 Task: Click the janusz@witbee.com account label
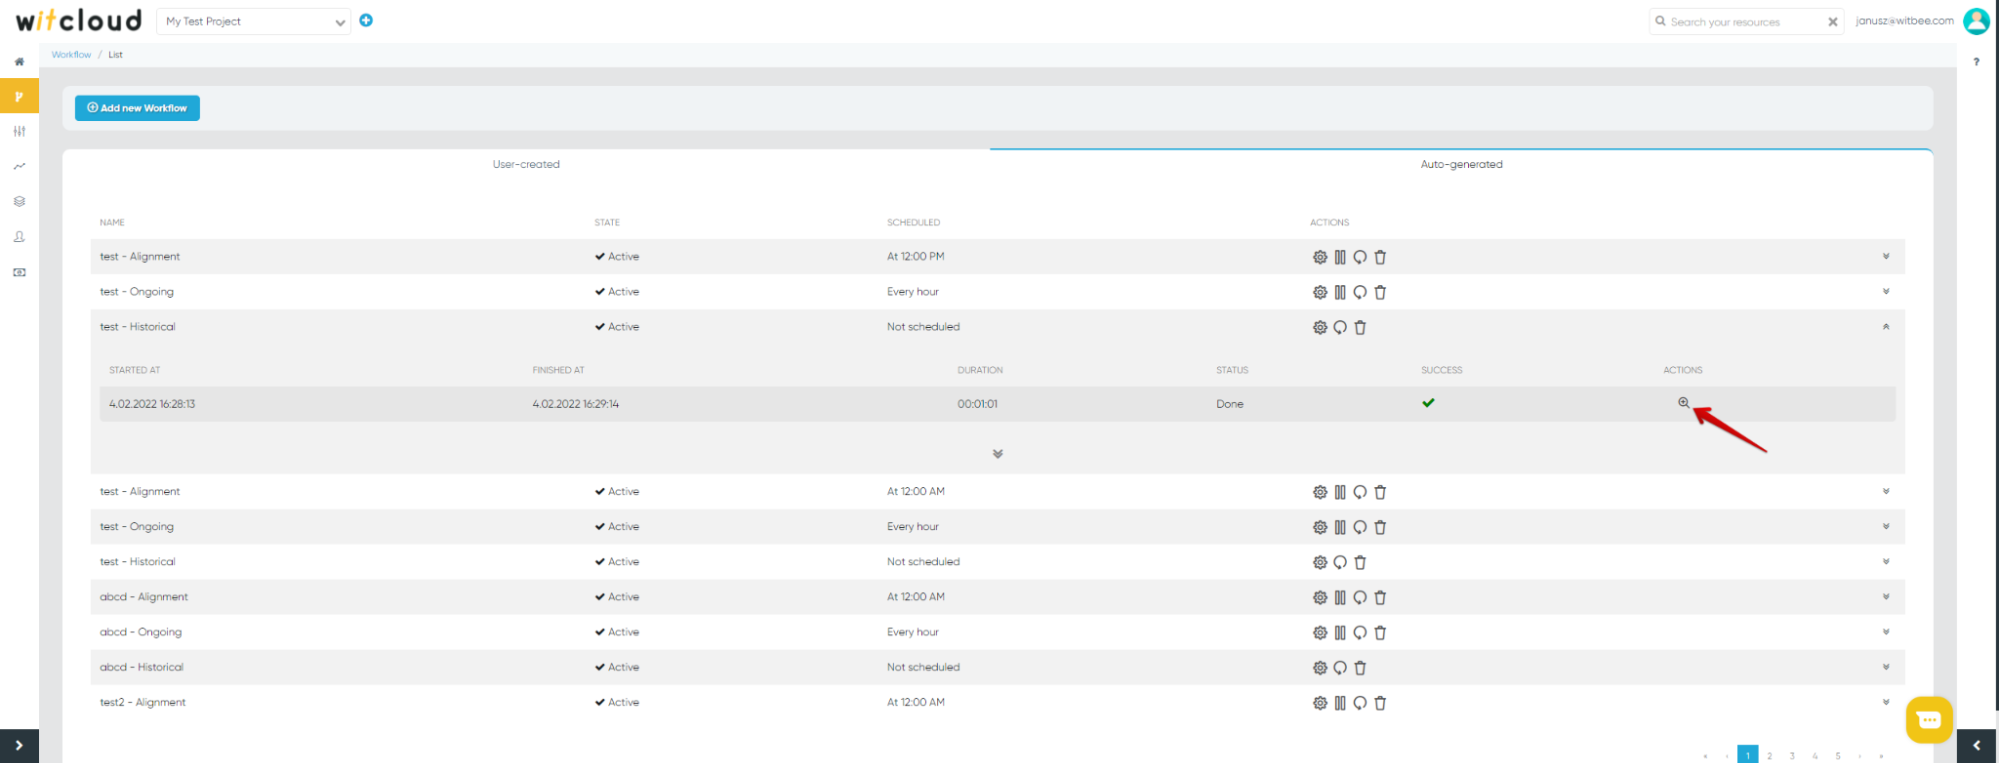click(x=1904, y=21)
